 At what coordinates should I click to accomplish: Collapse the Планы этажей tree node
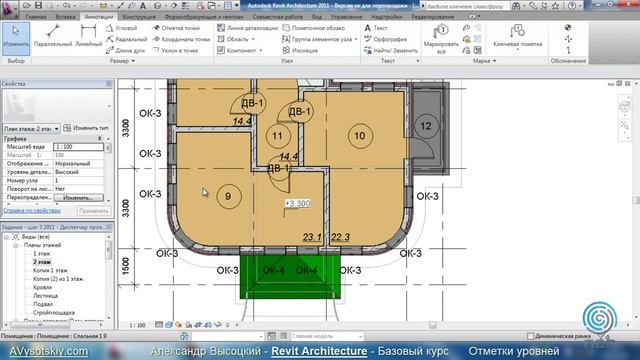pos(16,245)
